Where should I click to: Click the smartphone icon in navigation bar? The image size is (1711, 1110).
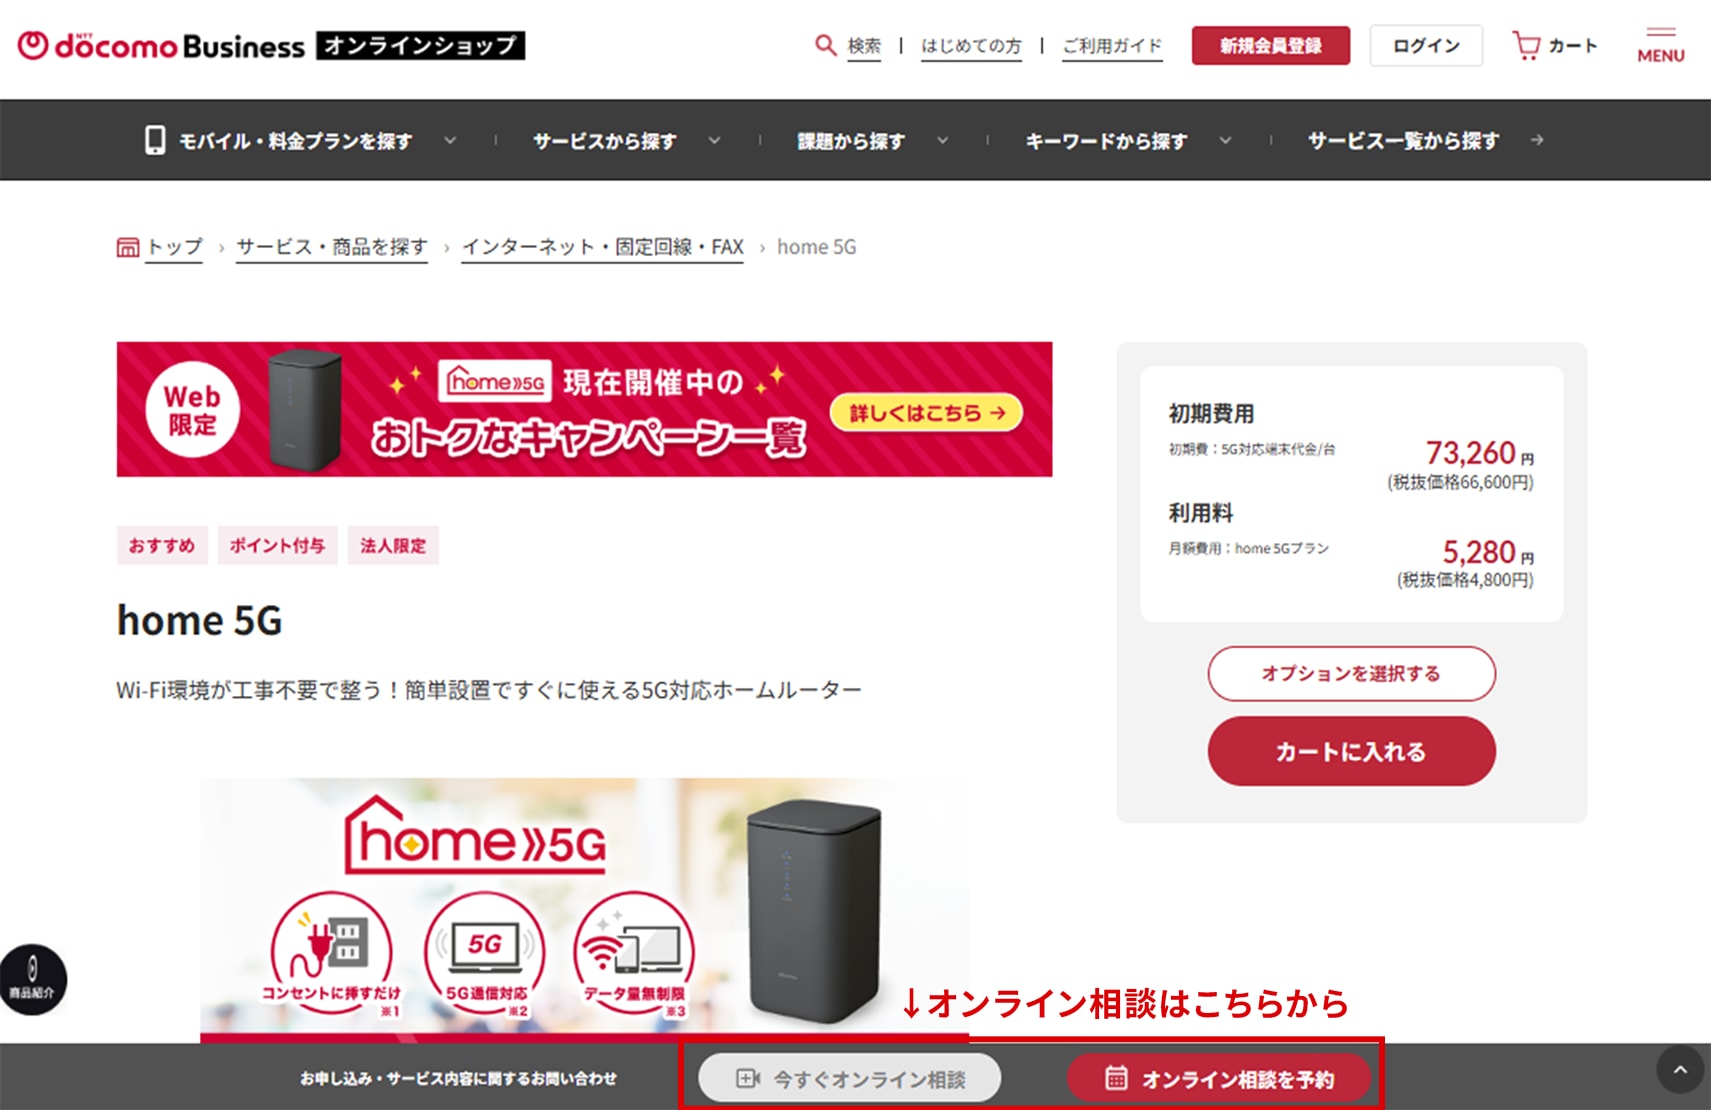tap(155, 140)
